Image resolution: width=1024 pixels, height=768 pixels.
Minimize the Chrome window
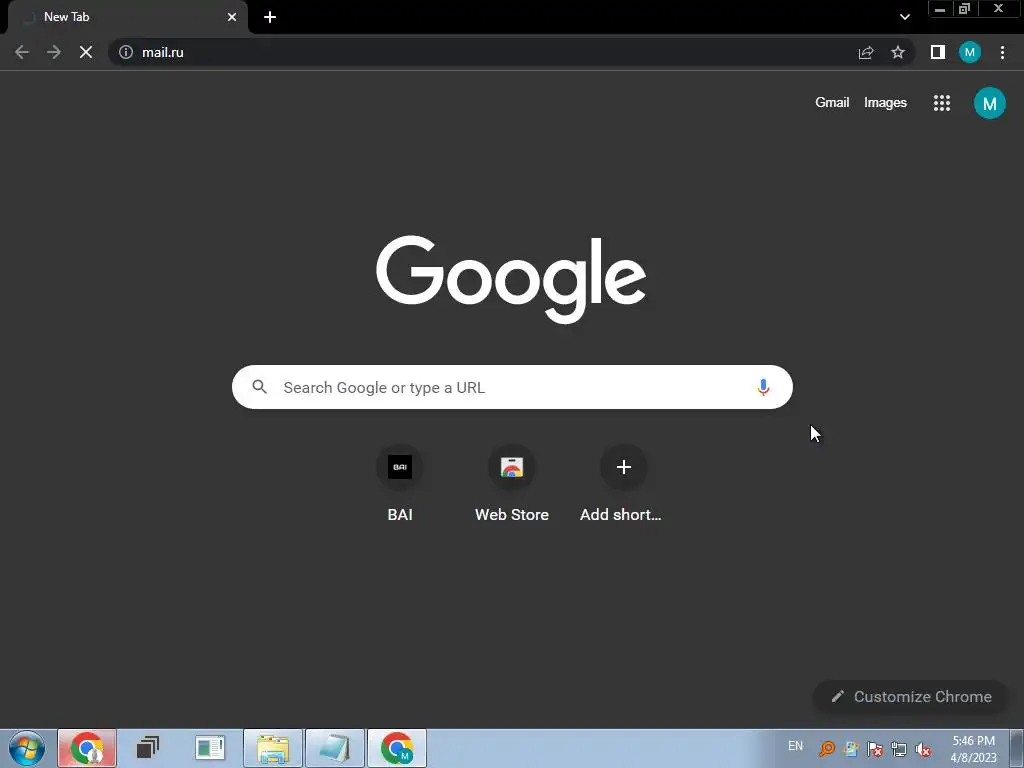pyautogui.click(x=940, y=9)
